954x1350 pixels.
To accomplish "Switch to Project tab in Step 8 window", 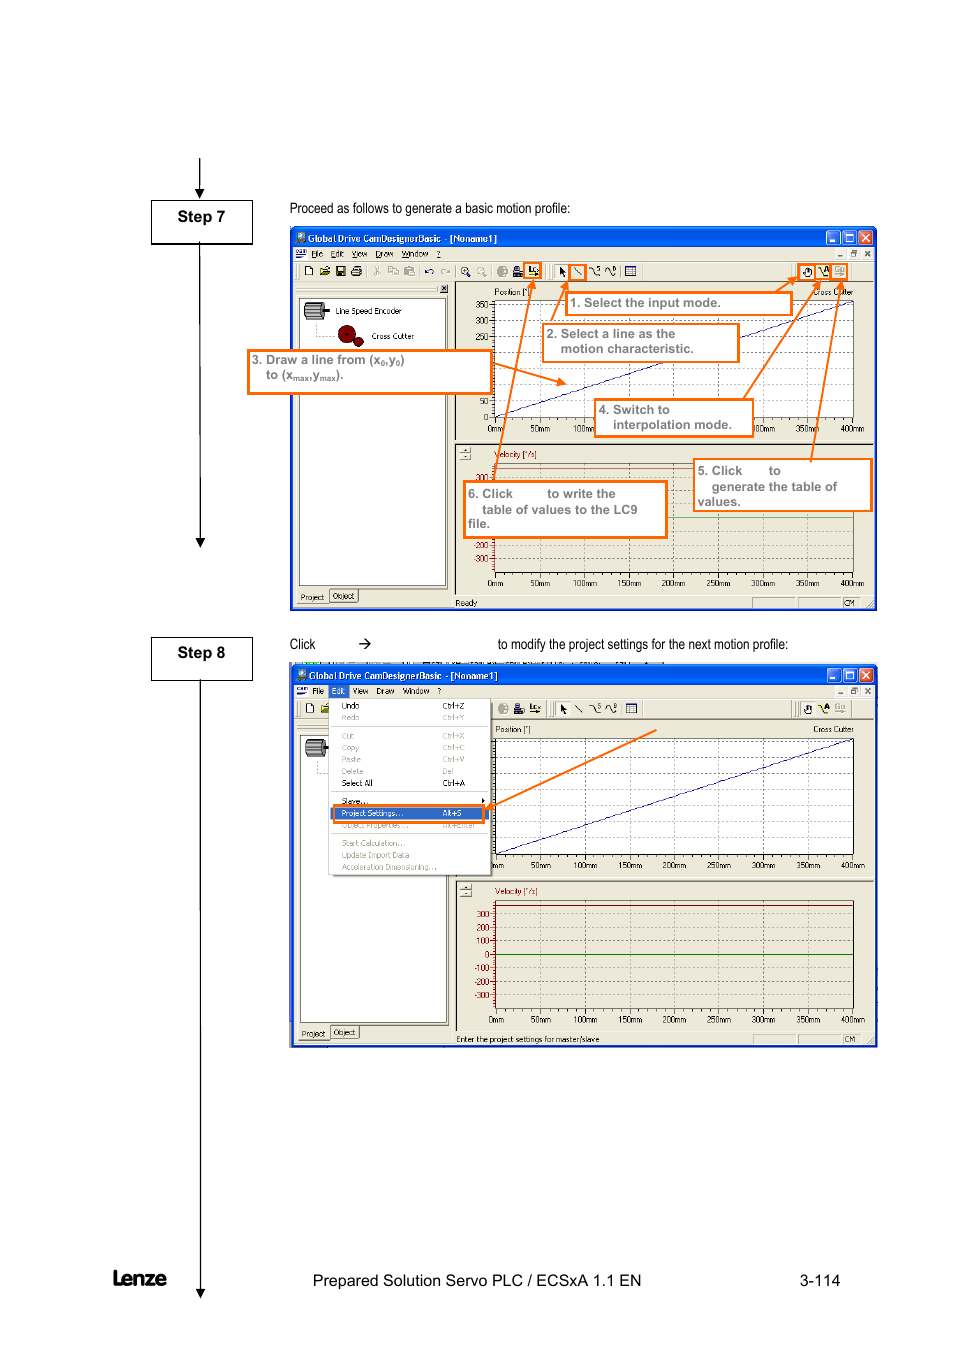I will 314,1033.
